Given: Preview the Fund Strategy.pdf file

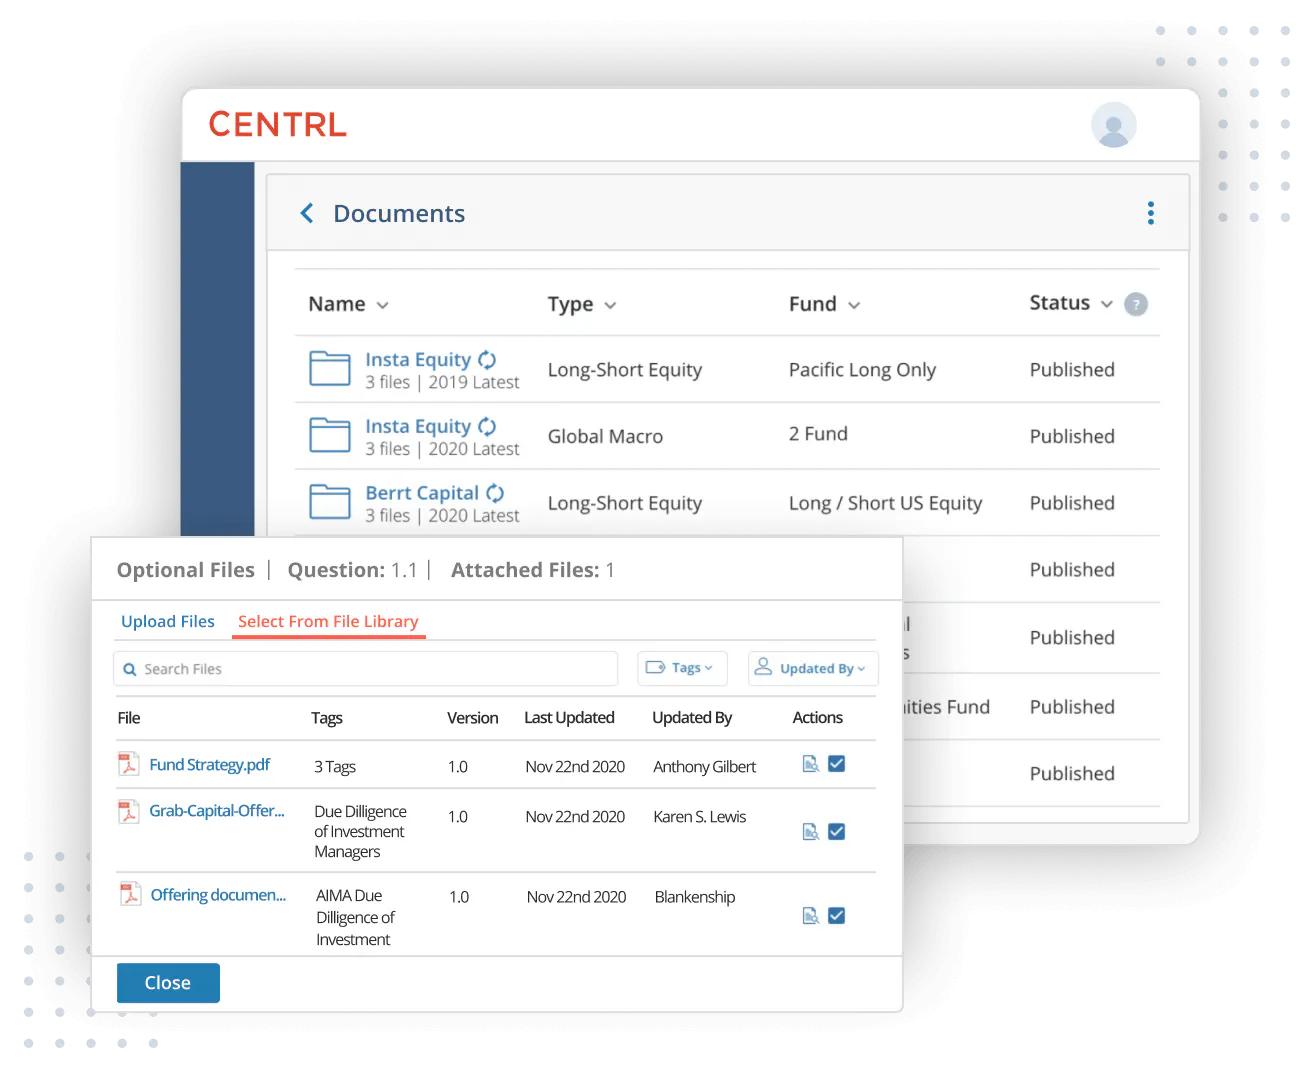Looking at the screenshot, I should [811, 764].
